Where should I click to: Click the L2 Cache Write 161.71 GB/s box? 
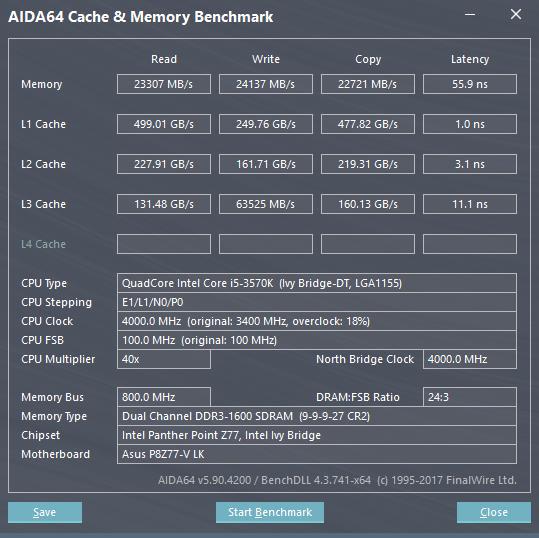click(266, 164)
